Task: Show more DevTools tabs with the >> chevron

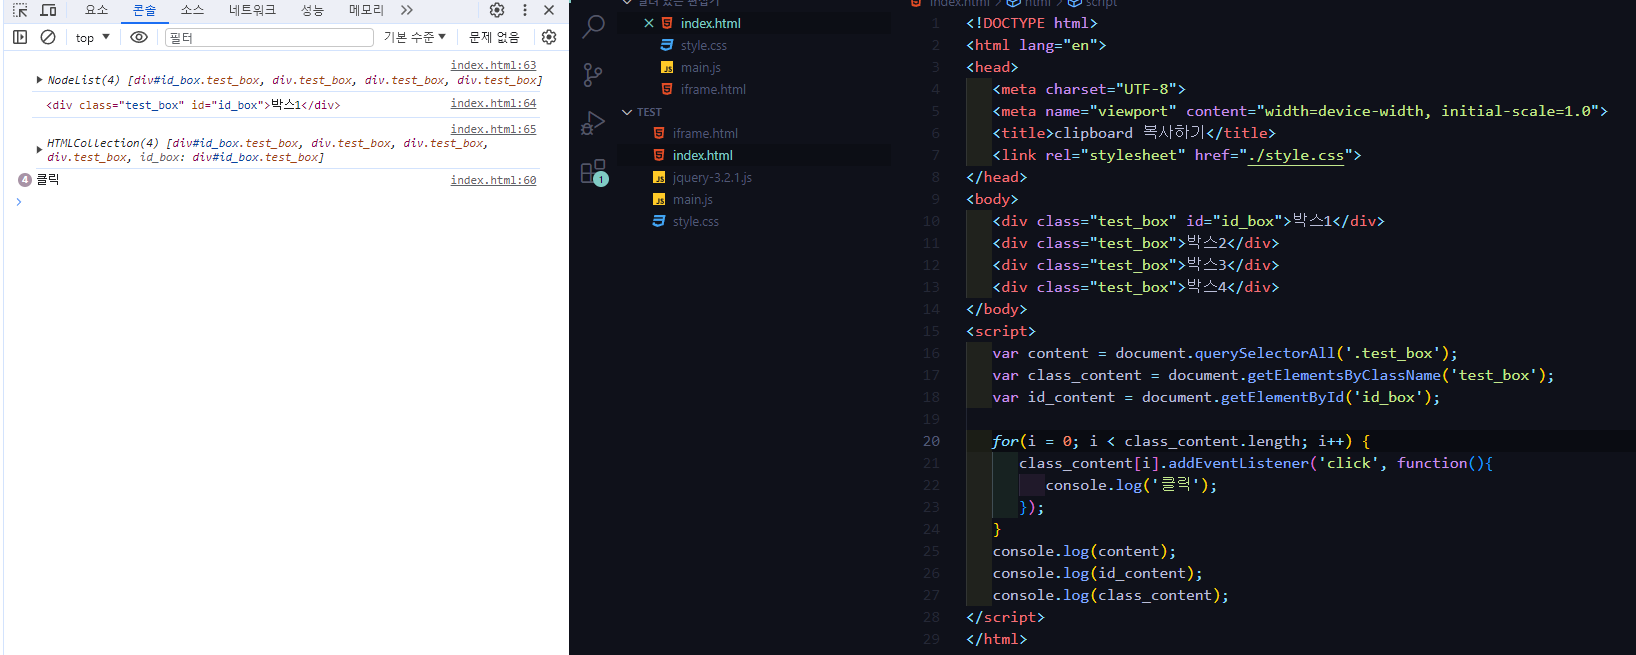Action: coord(407,10)
